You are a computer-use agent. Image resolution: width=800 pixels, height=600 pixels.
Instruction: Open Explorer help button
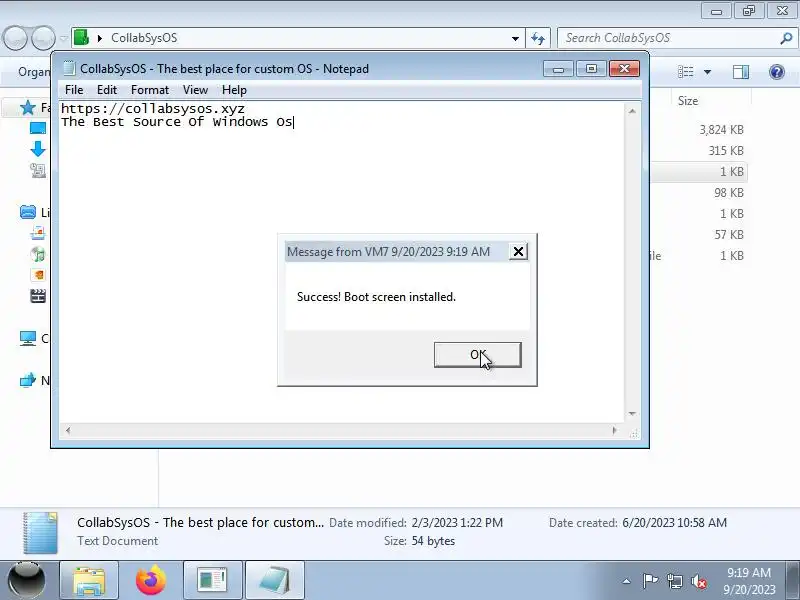click(777, 72)
